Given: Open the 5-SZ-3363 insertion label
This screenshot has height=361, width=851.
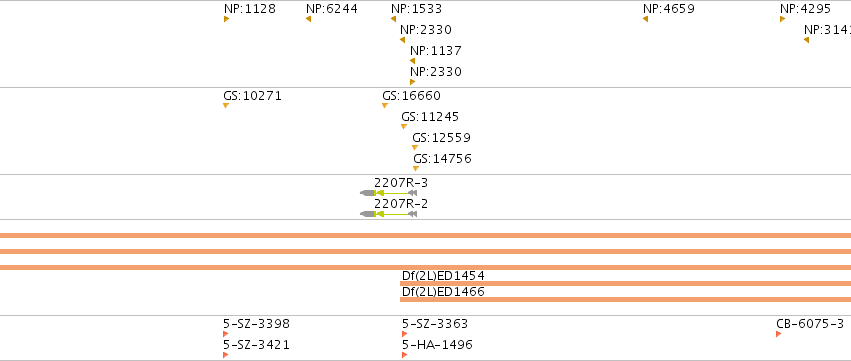Looking at the screenshot, I should coord(435,324).
